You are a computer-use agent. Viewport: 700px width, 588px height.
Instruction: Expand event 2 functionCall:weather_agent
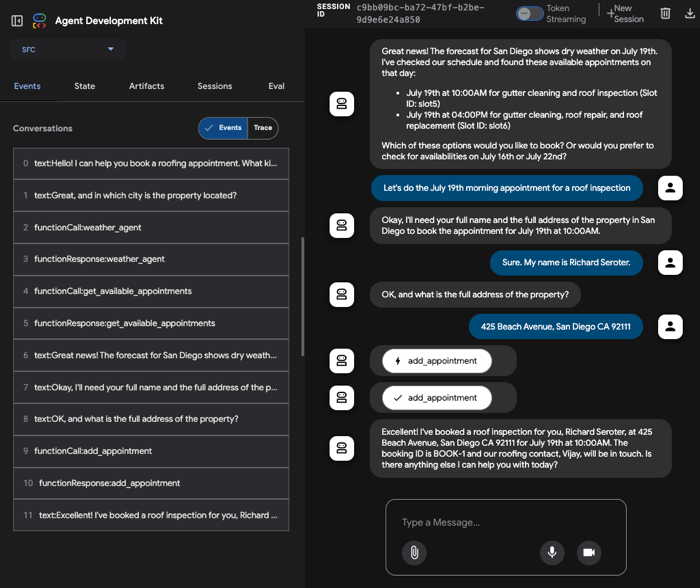pyautogui.click(x=151, y=227)
